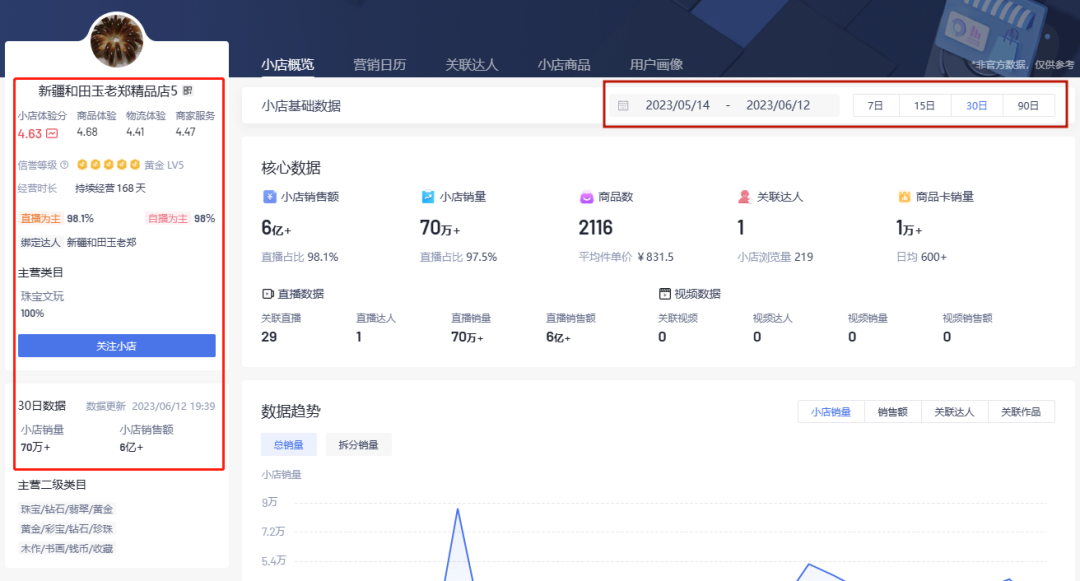
Task: Click 持续经营 168 天 text
Action: [x=110, y=188]
